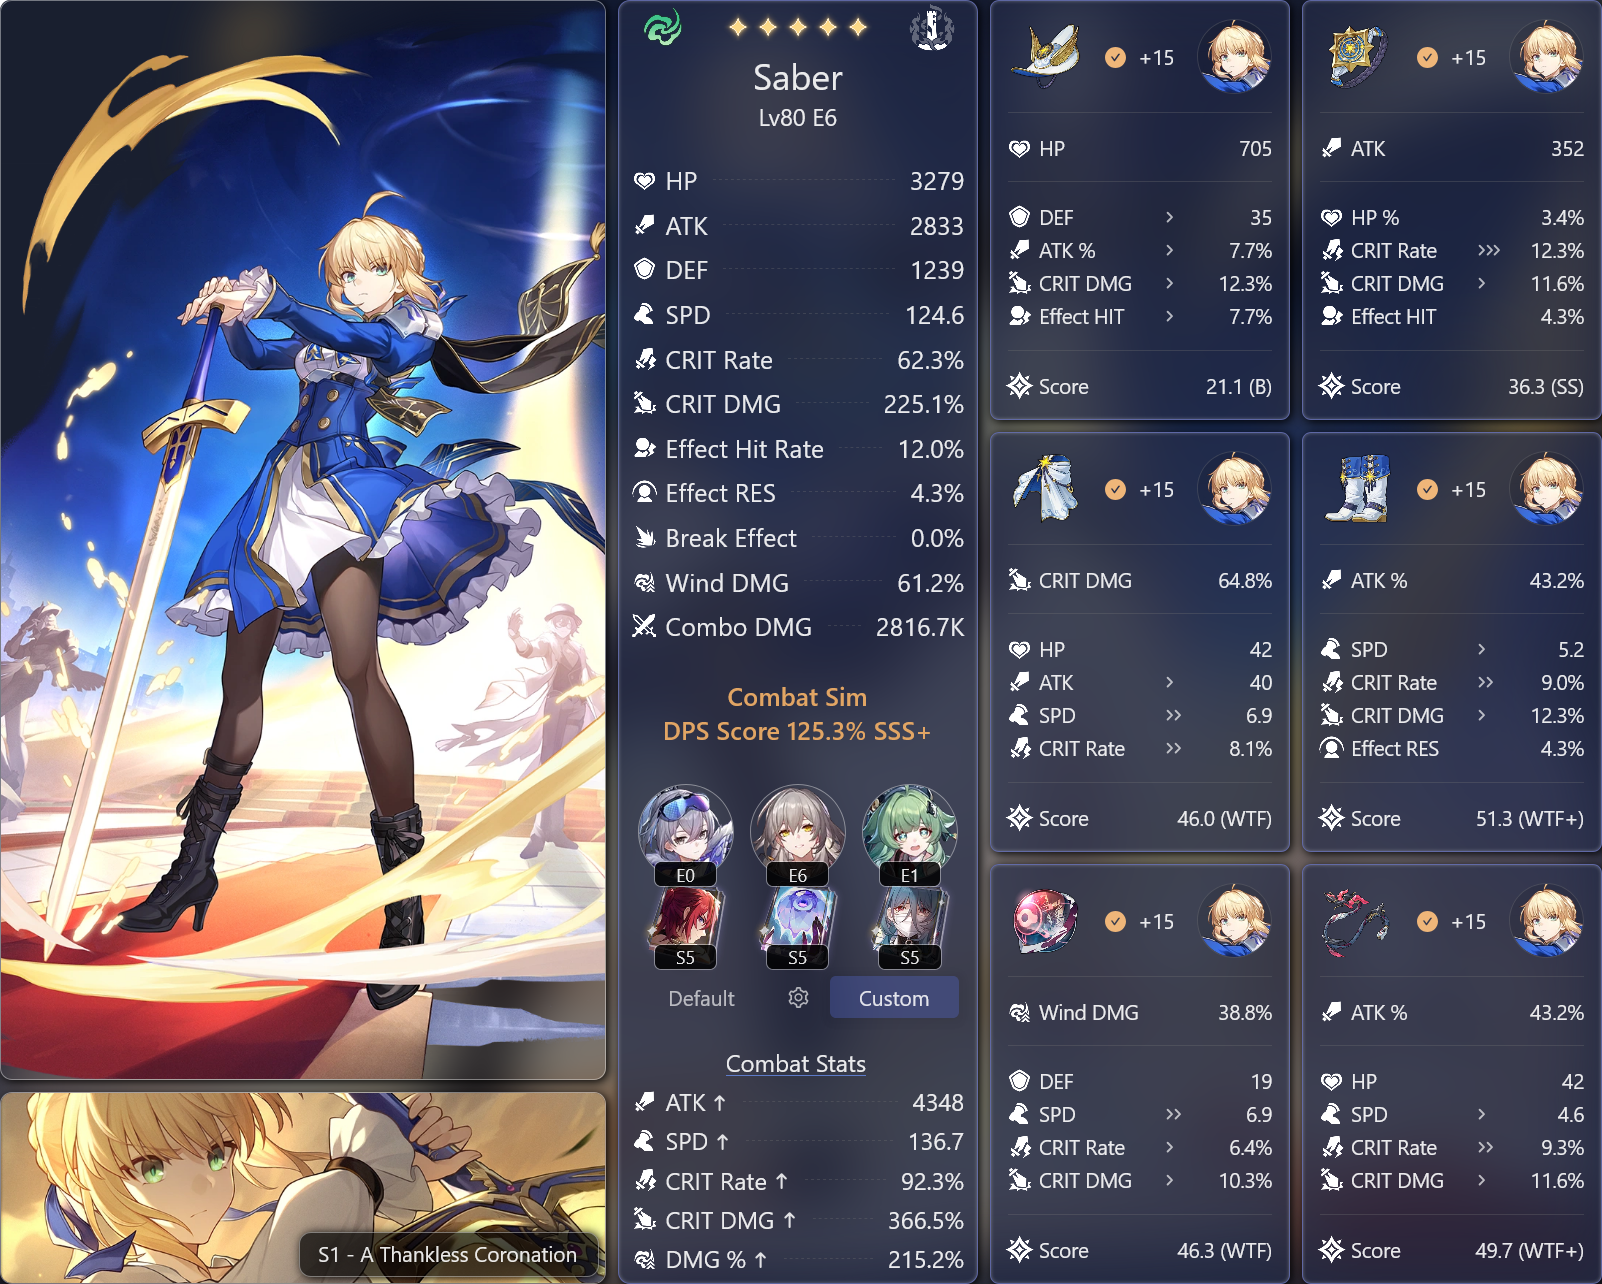The height and width of the screenshot is (1284, 1602).
Task: Switch to Custom team tab
Action: pyautogui.click(x=894, y=998)
